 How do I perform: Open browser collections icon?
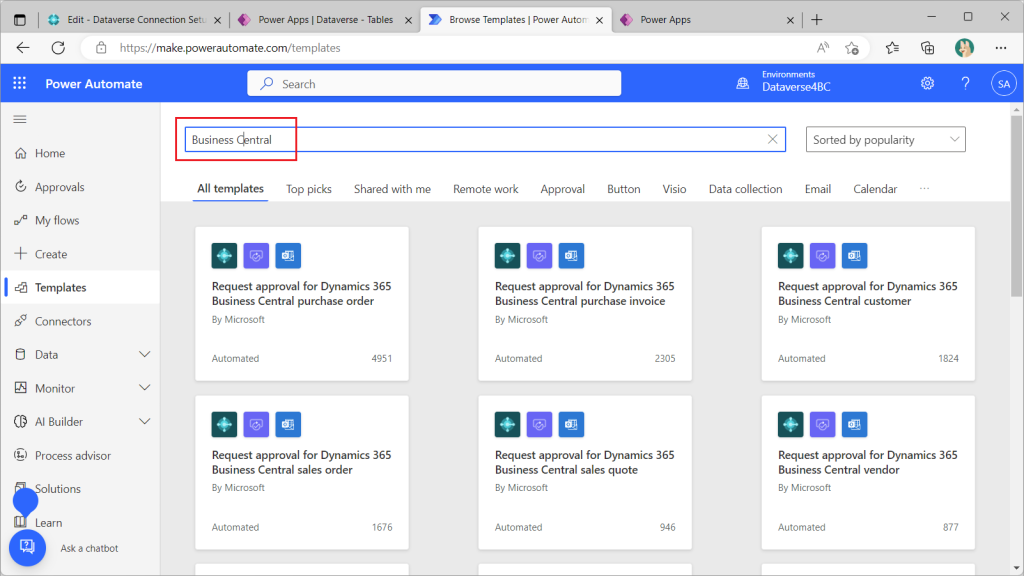(927, 48)
